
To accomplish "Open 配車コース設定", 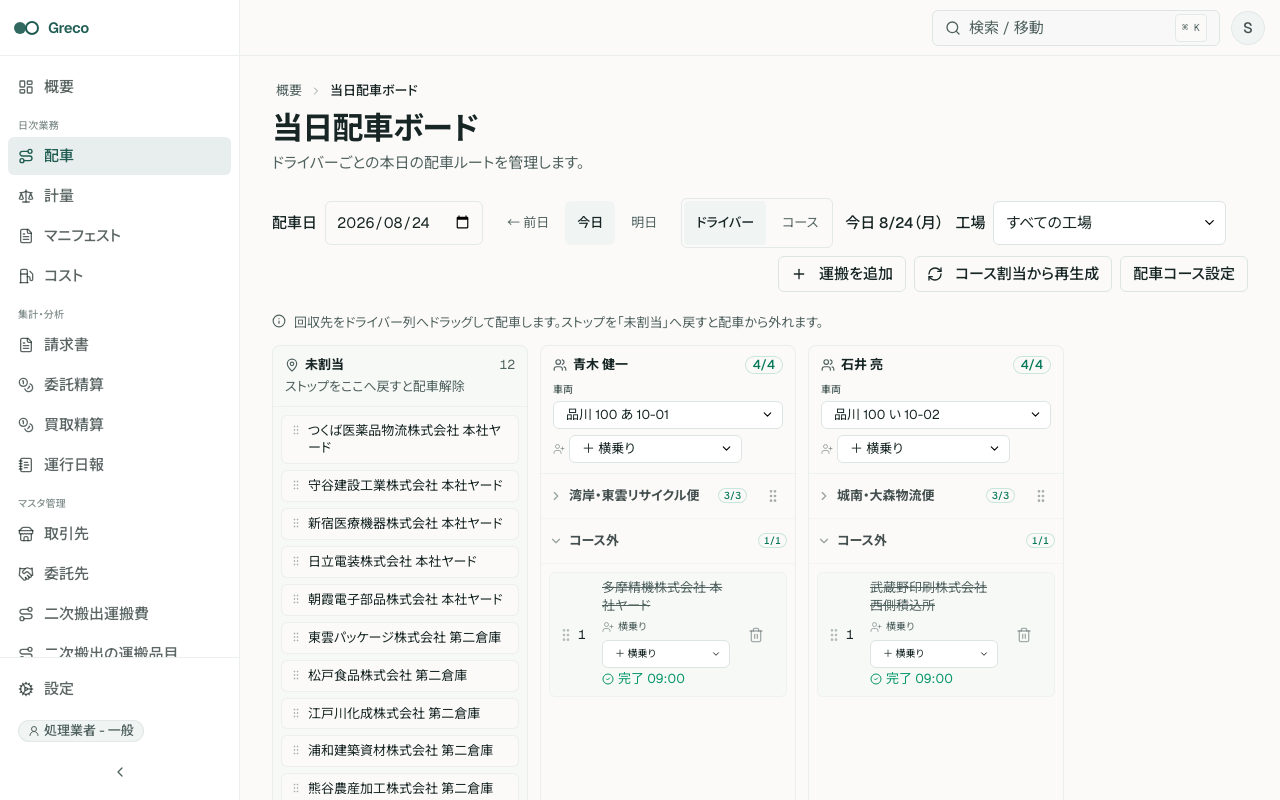I will pos(1184,274).
